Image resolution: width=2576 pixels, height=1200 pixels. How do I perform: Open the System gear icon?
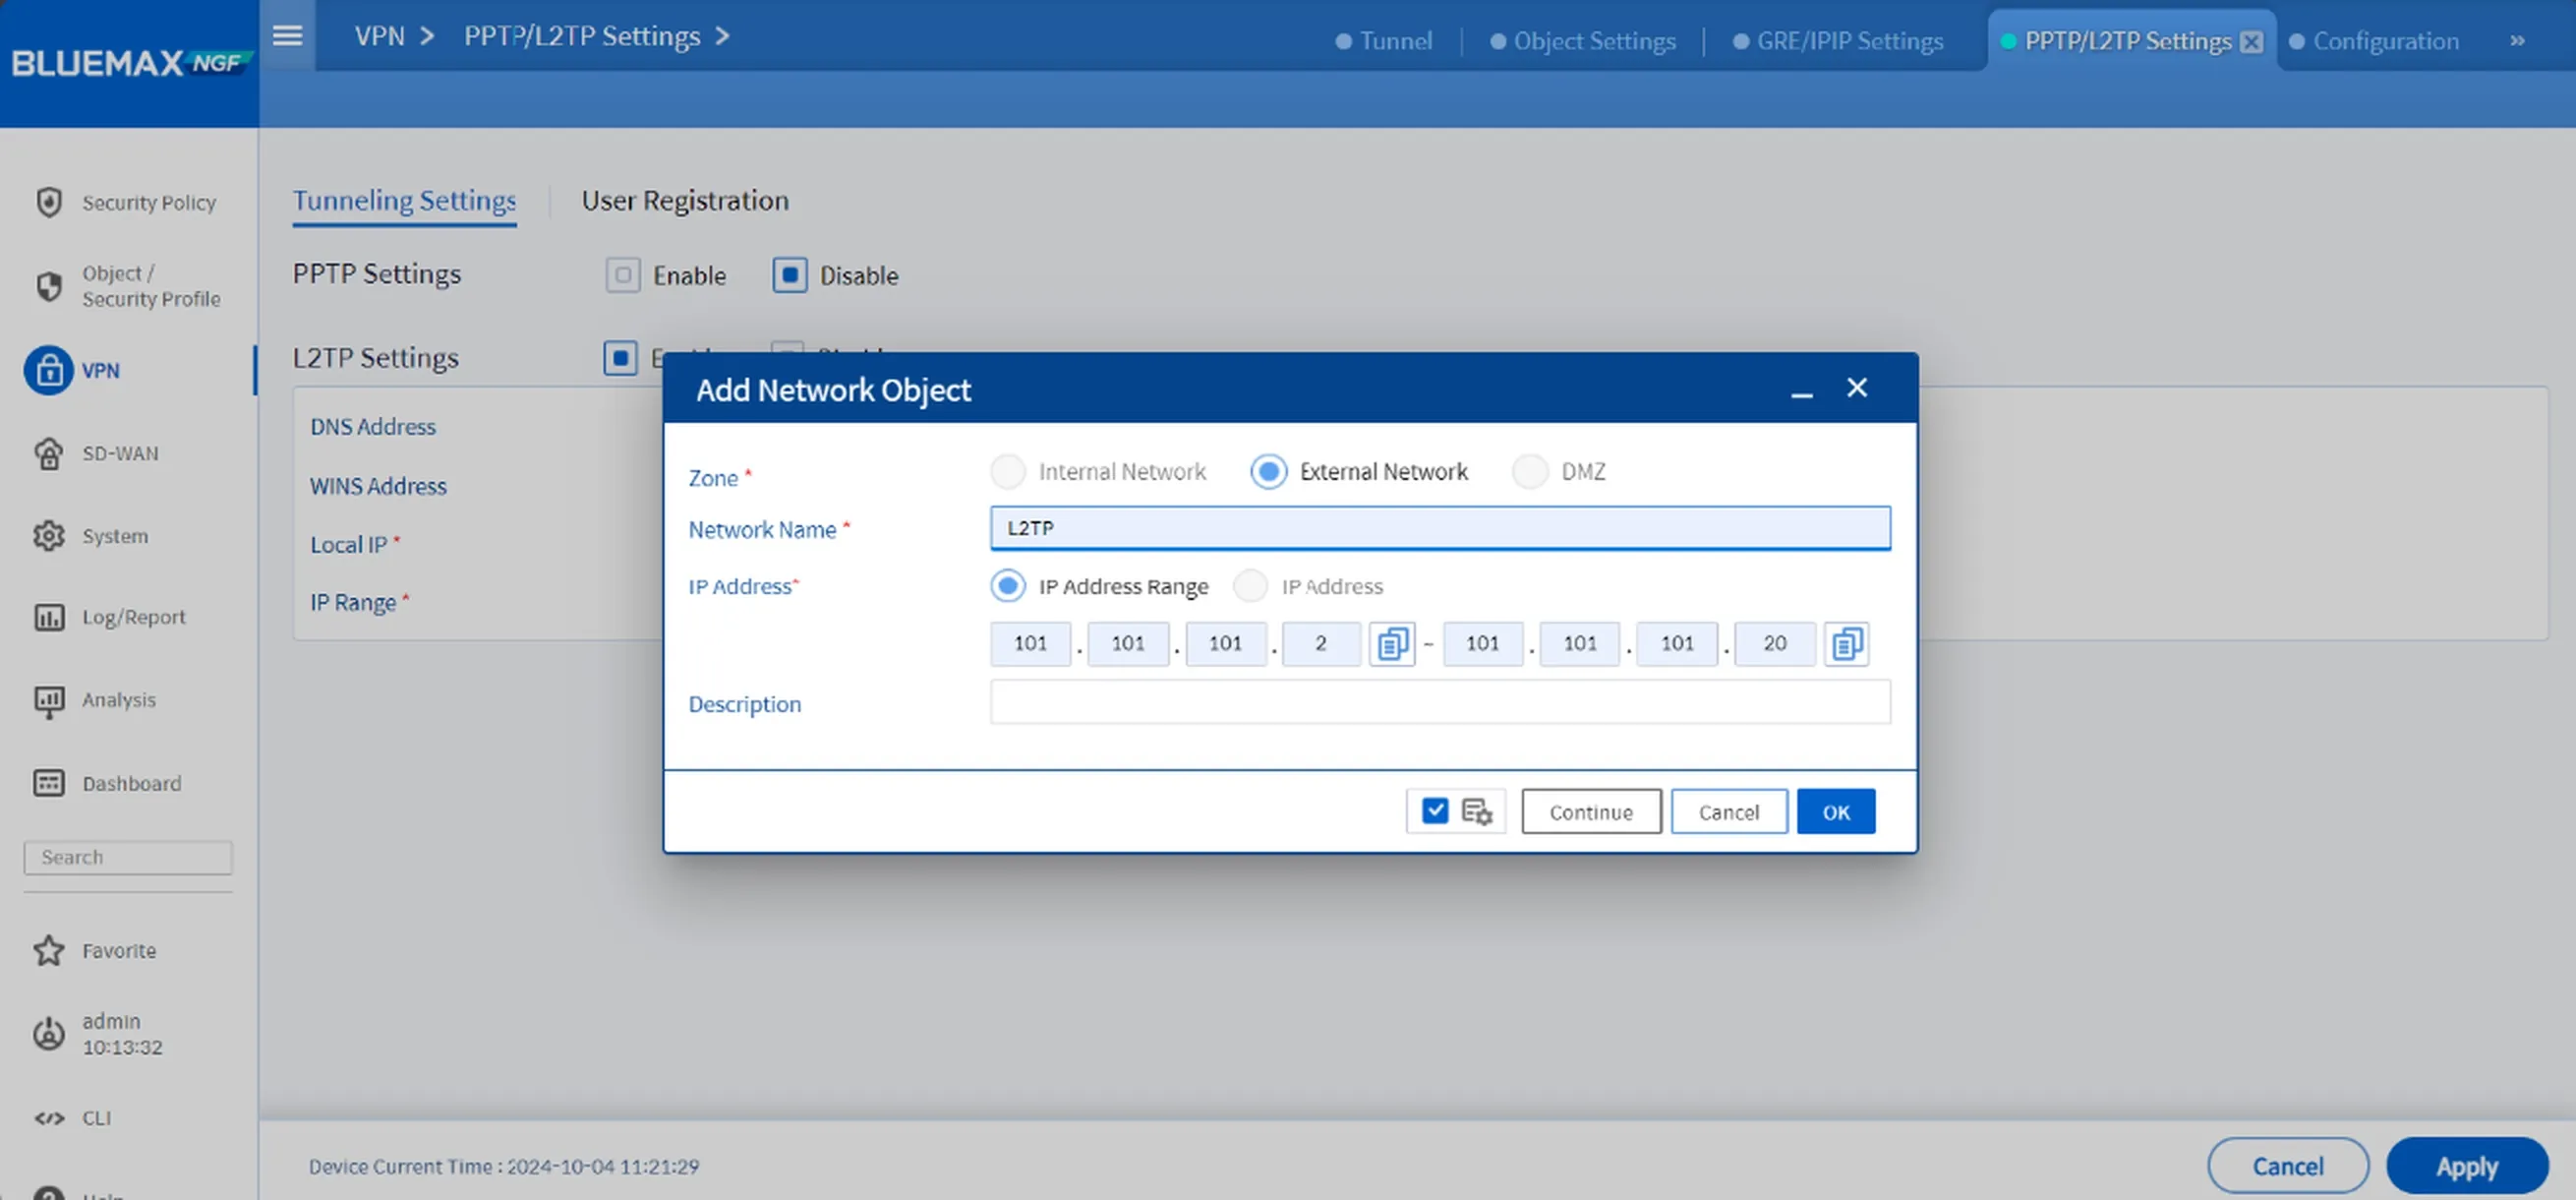(49, 536)
